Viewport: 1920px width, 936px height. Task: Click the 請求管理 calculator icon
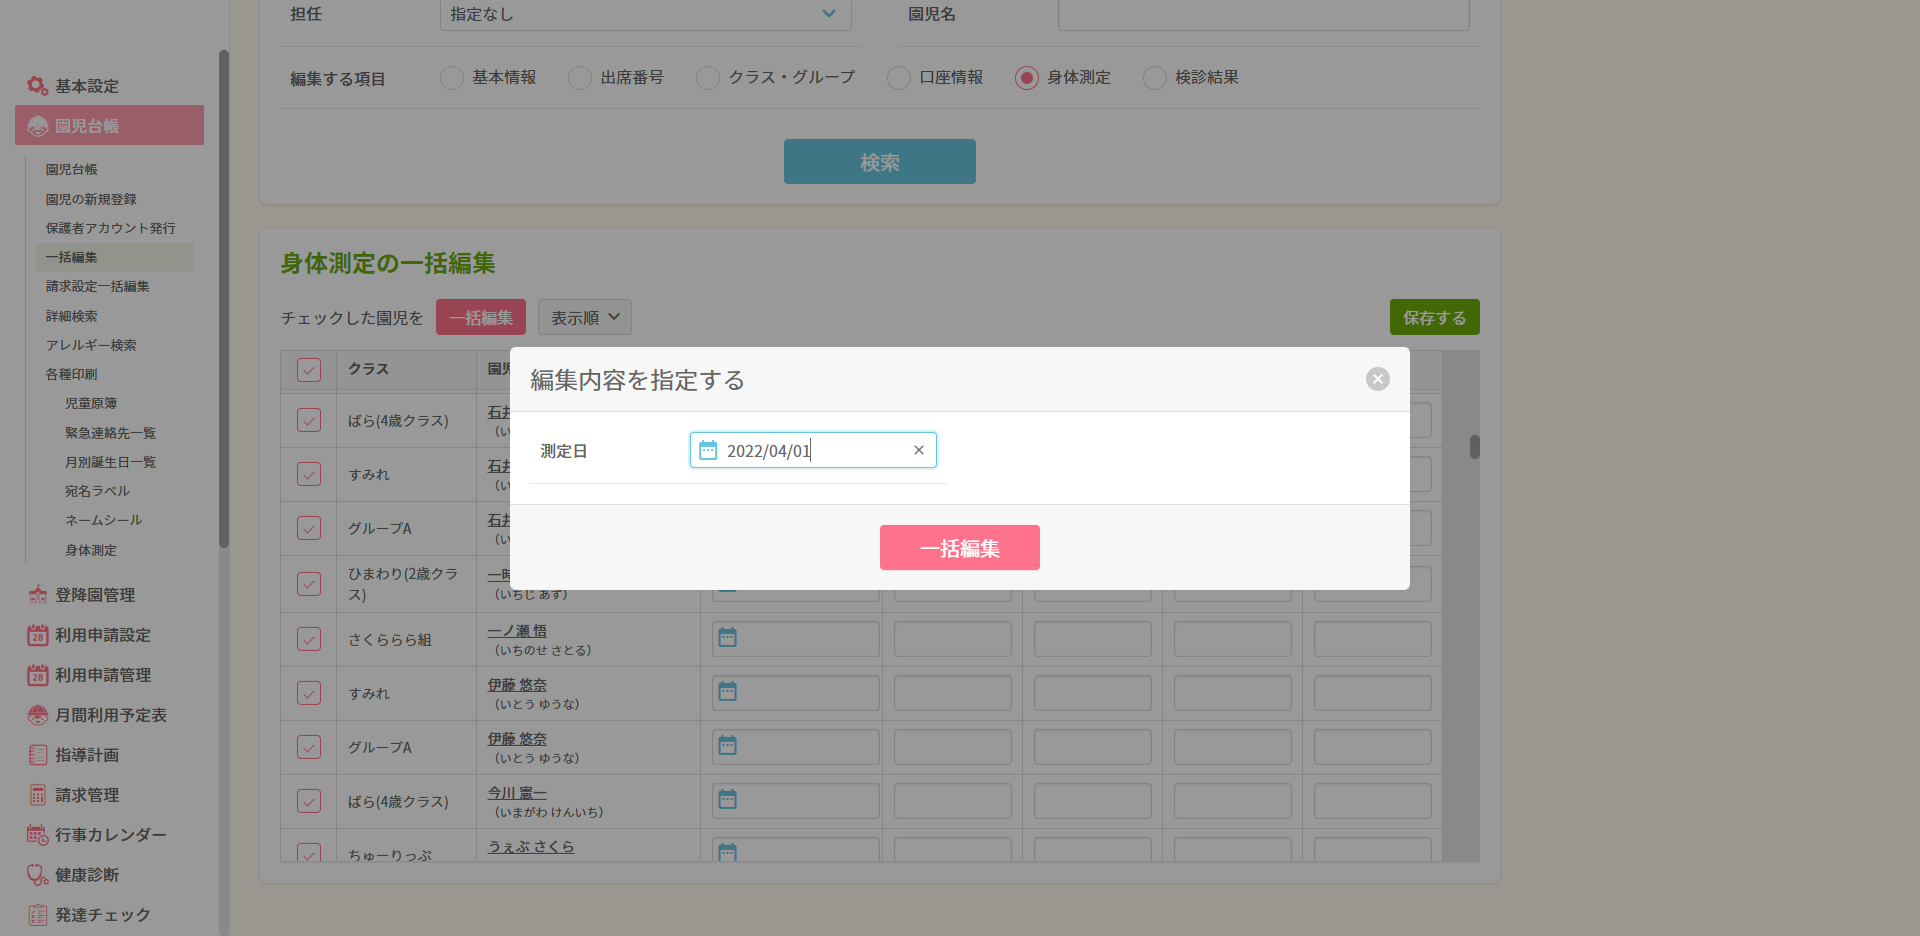coord(38,795)
